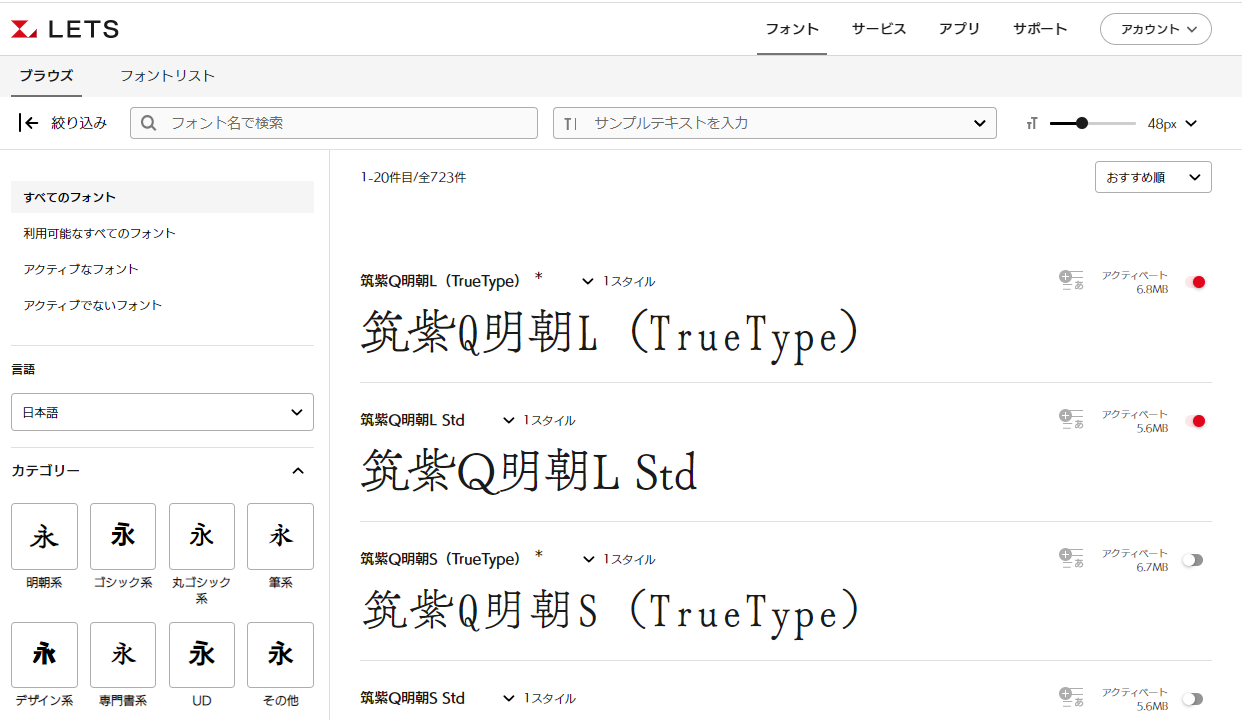This screenshot has height=720, width=1242.
Task: Open the おすすめ順 sort dropdown
Action: pyautogui.click(x=1153, y=177)
